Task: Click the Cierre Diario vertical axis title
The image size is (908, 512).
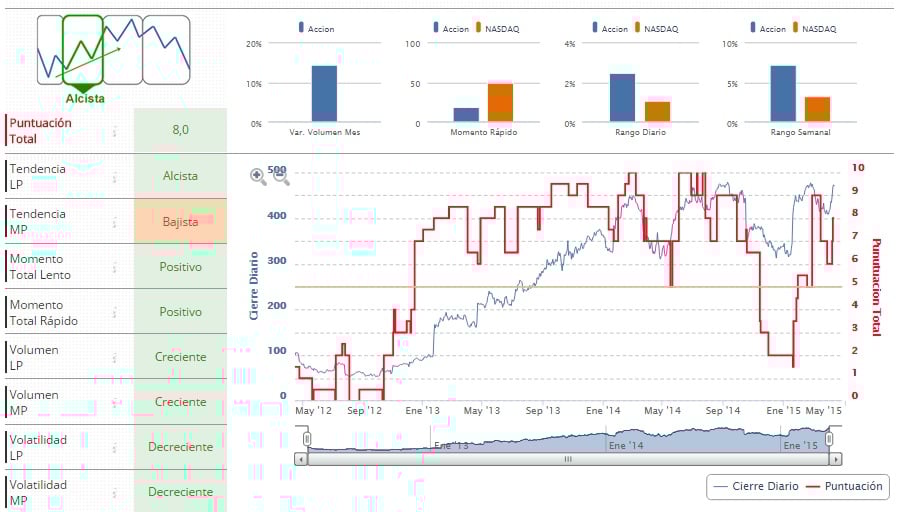Action: [x=254, y=286]
